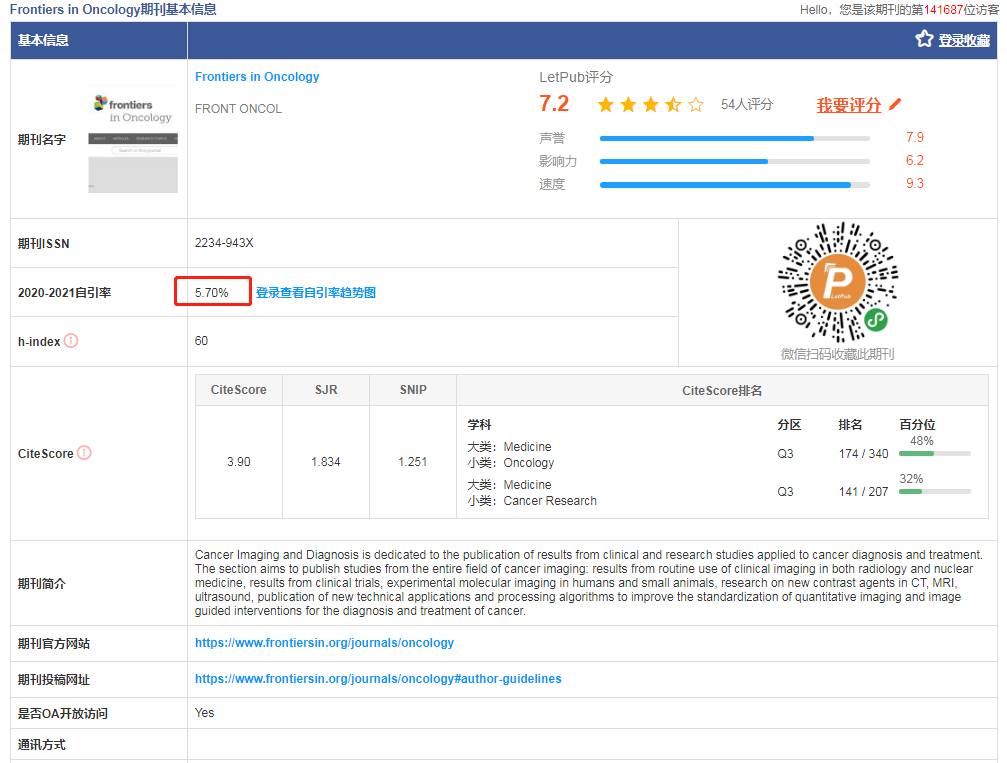Open the Frontiers in Oncology cover thumbnail
This screenshot has width=1007, height=763.
(133, 139)
